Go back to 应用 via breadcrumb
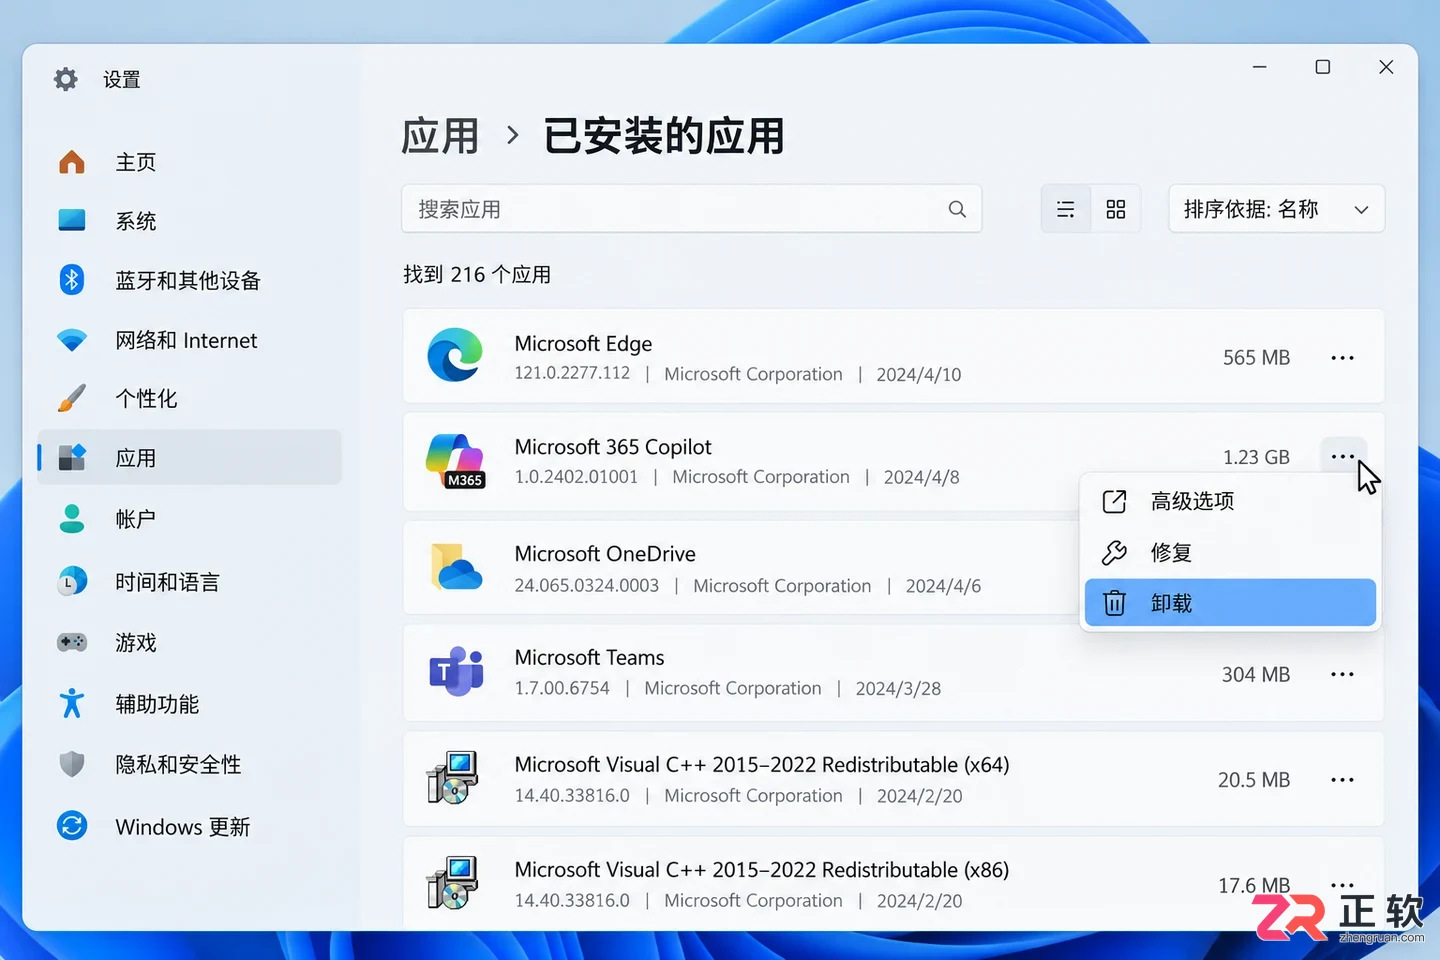Viewport: 1440px width, 960px height. [440, 136]
